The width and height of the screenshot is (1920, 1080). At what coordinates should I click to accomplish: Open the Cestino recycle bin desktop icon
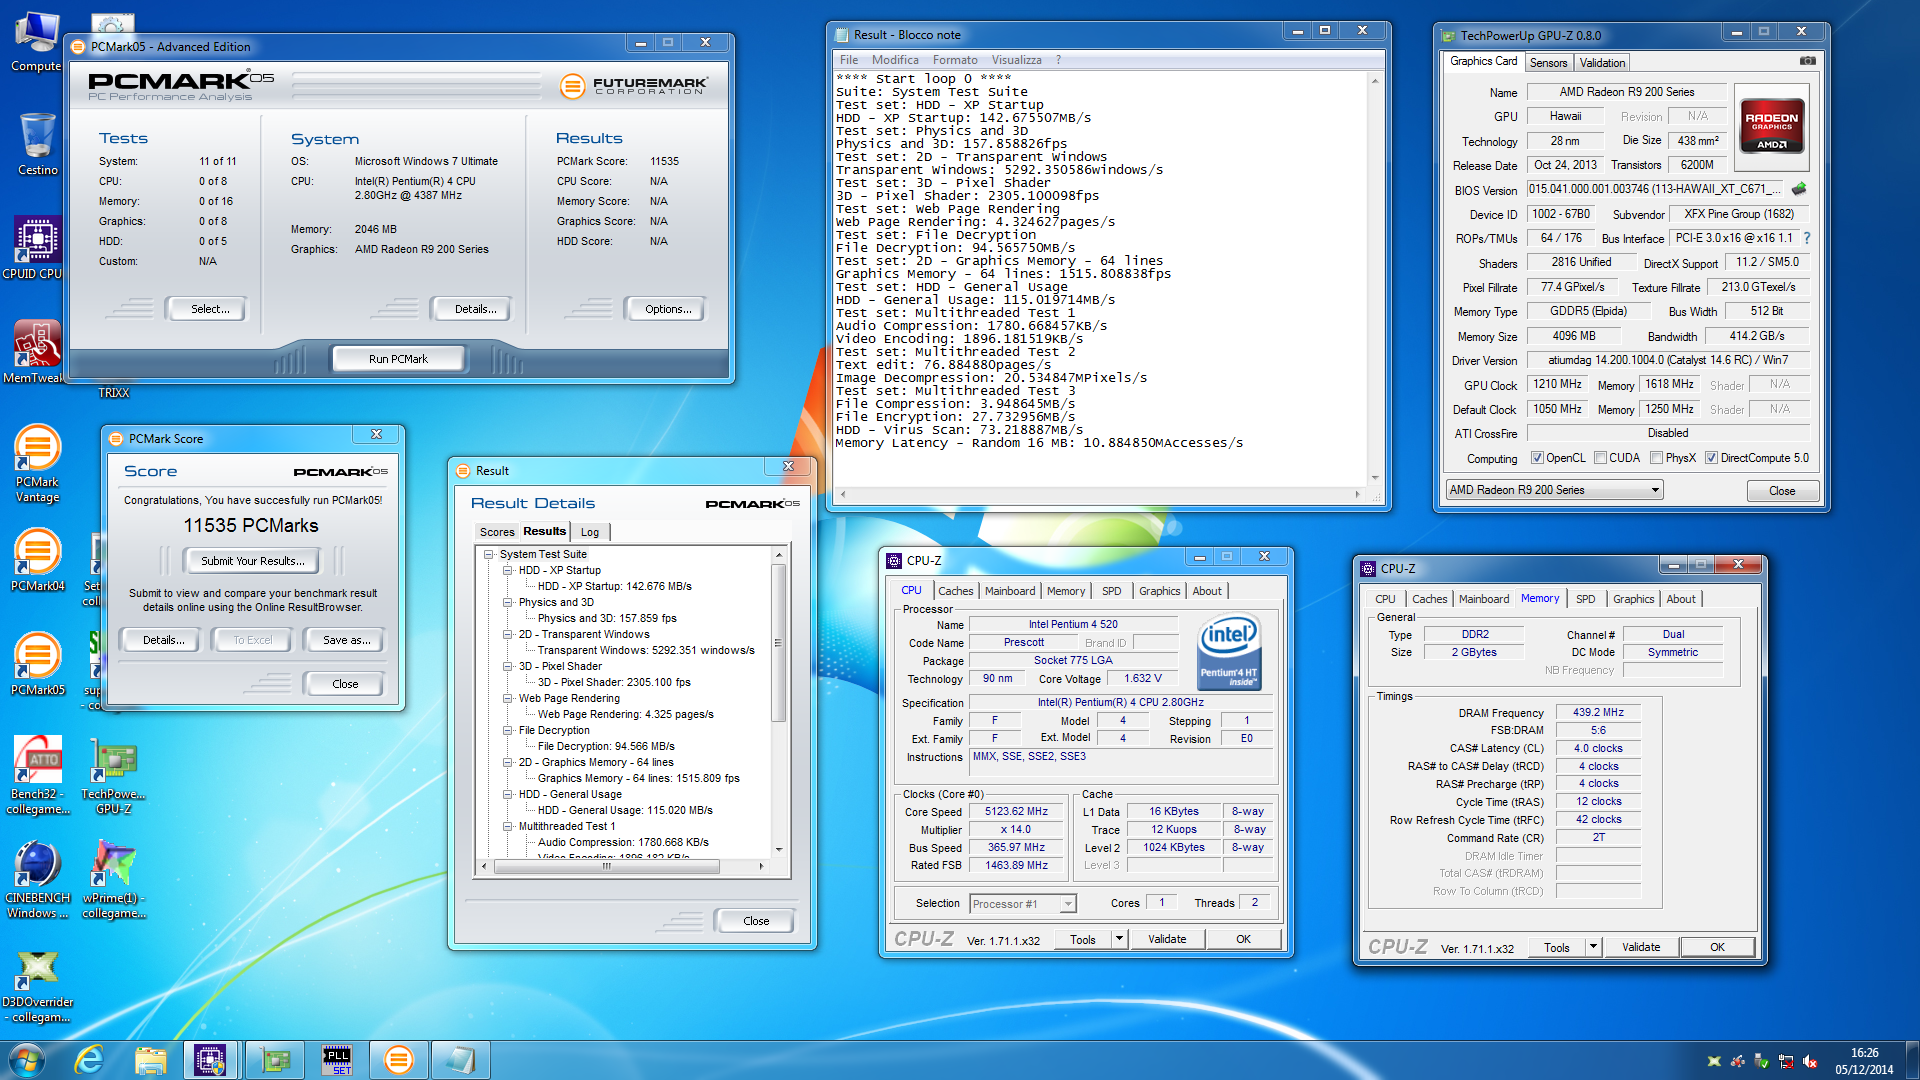click(x=37, y=144)
